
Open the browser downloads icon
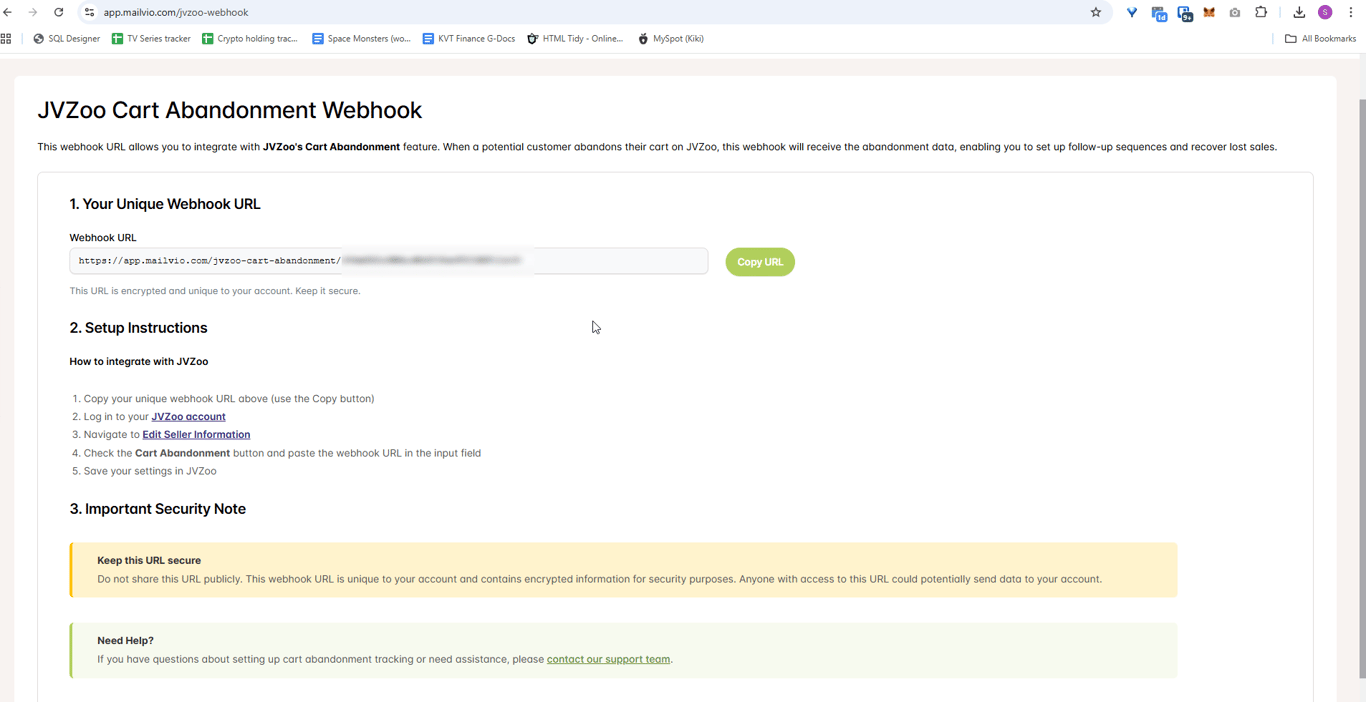[x=1299, y=12]
